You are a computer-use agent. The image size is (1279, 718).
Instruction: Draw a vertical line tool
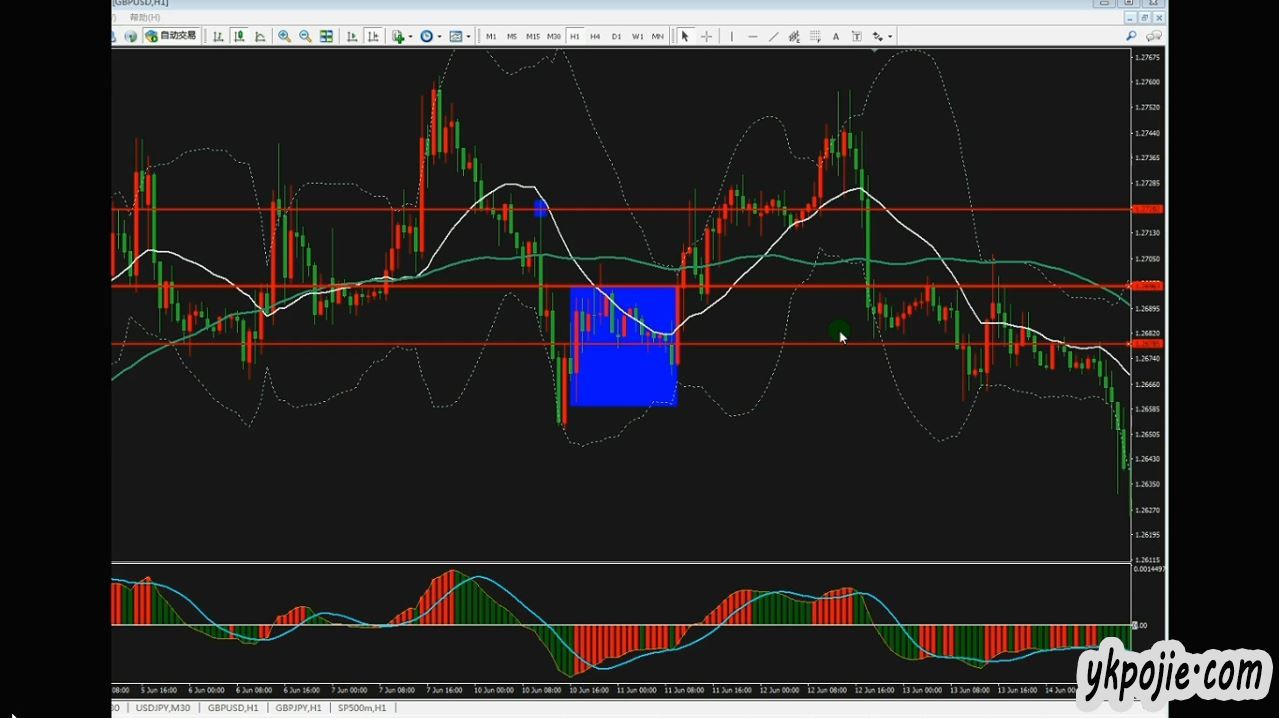(x=732, y=36)
